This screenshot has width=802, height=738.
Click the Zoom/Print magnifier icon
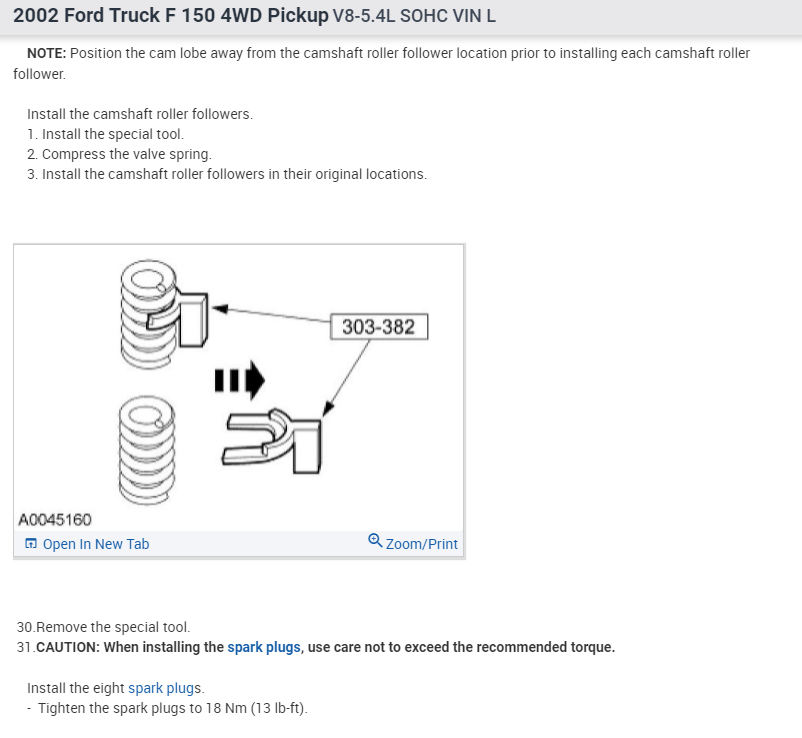tap(374, 541)
